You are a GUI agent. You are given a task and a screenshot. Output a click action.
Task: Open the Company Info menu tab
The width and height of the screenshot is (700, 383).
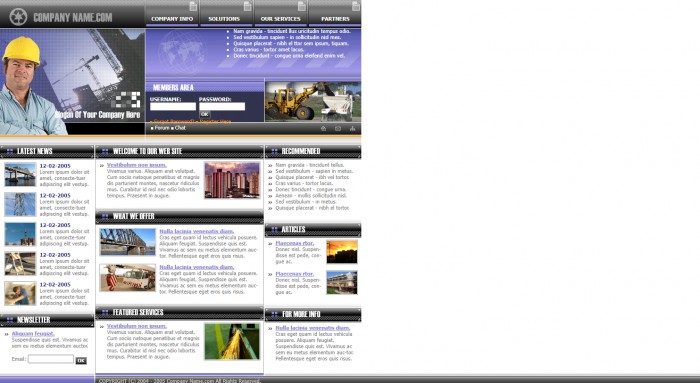pos(172,19)
